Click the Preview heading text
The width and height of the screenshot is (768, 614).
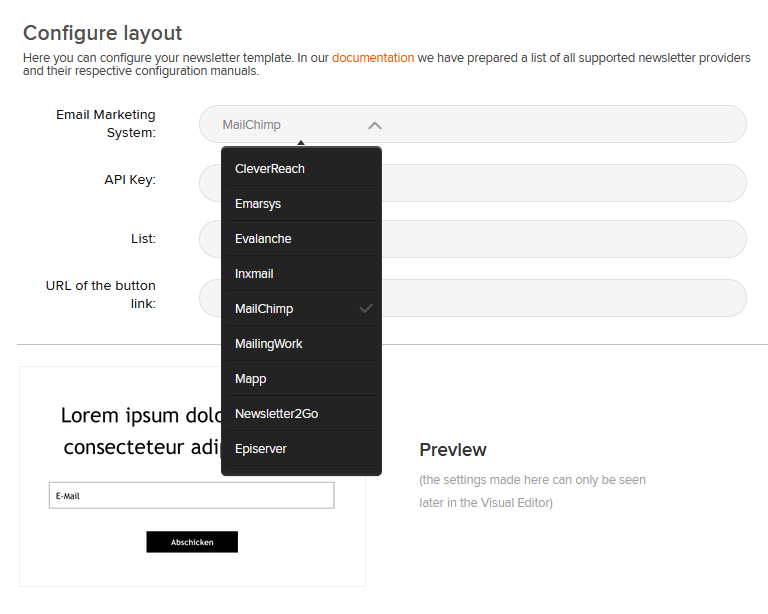[x=453, y=449]
